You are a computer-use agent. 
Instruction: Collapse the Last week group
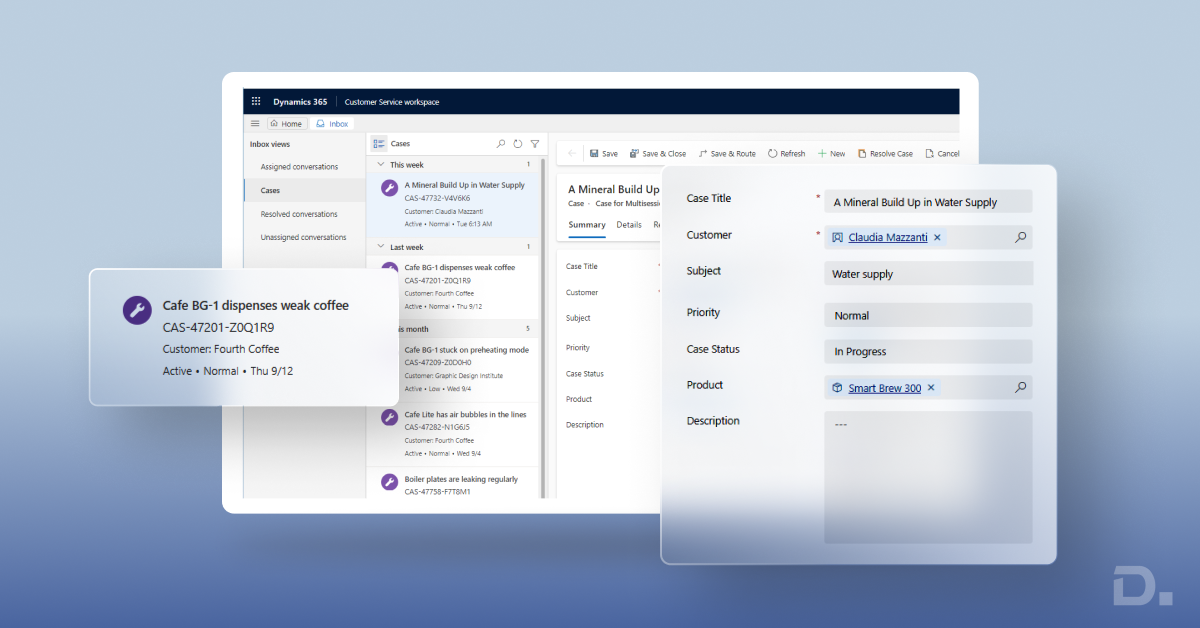(380, 247)
